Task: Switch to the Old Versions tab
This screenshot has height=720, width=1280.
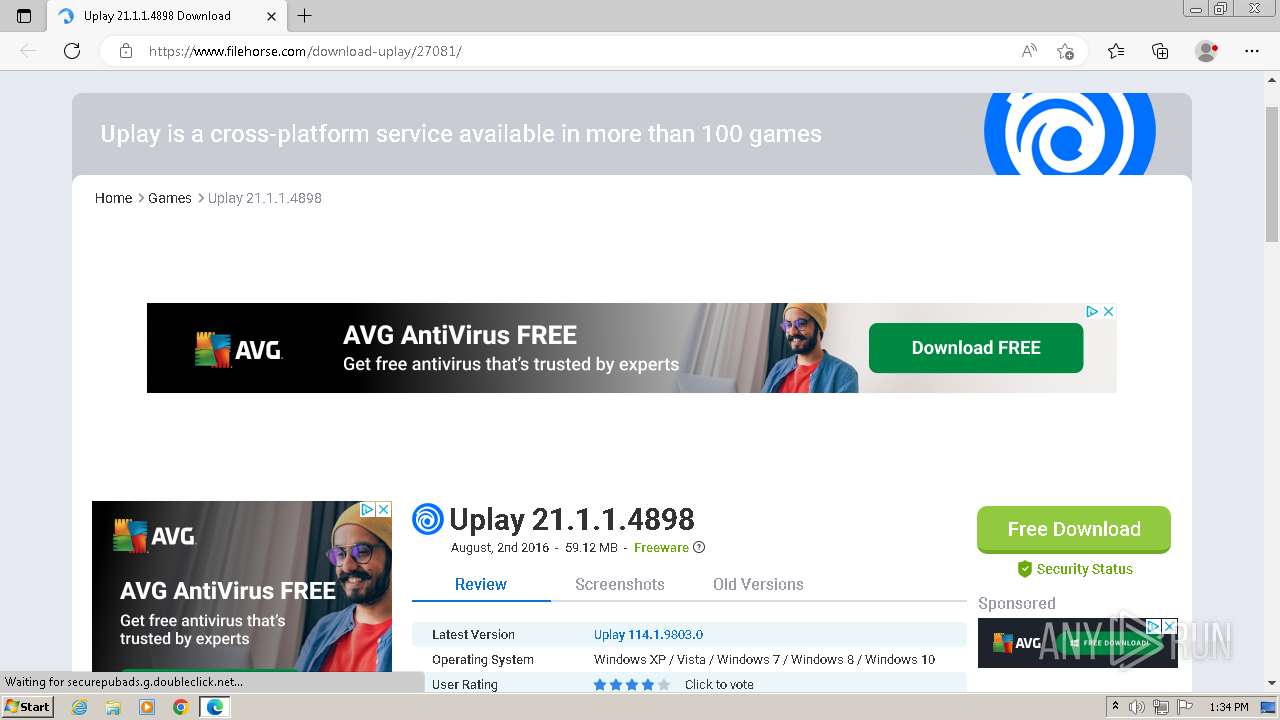Action: pyautogui.click(x=758, y=584)
